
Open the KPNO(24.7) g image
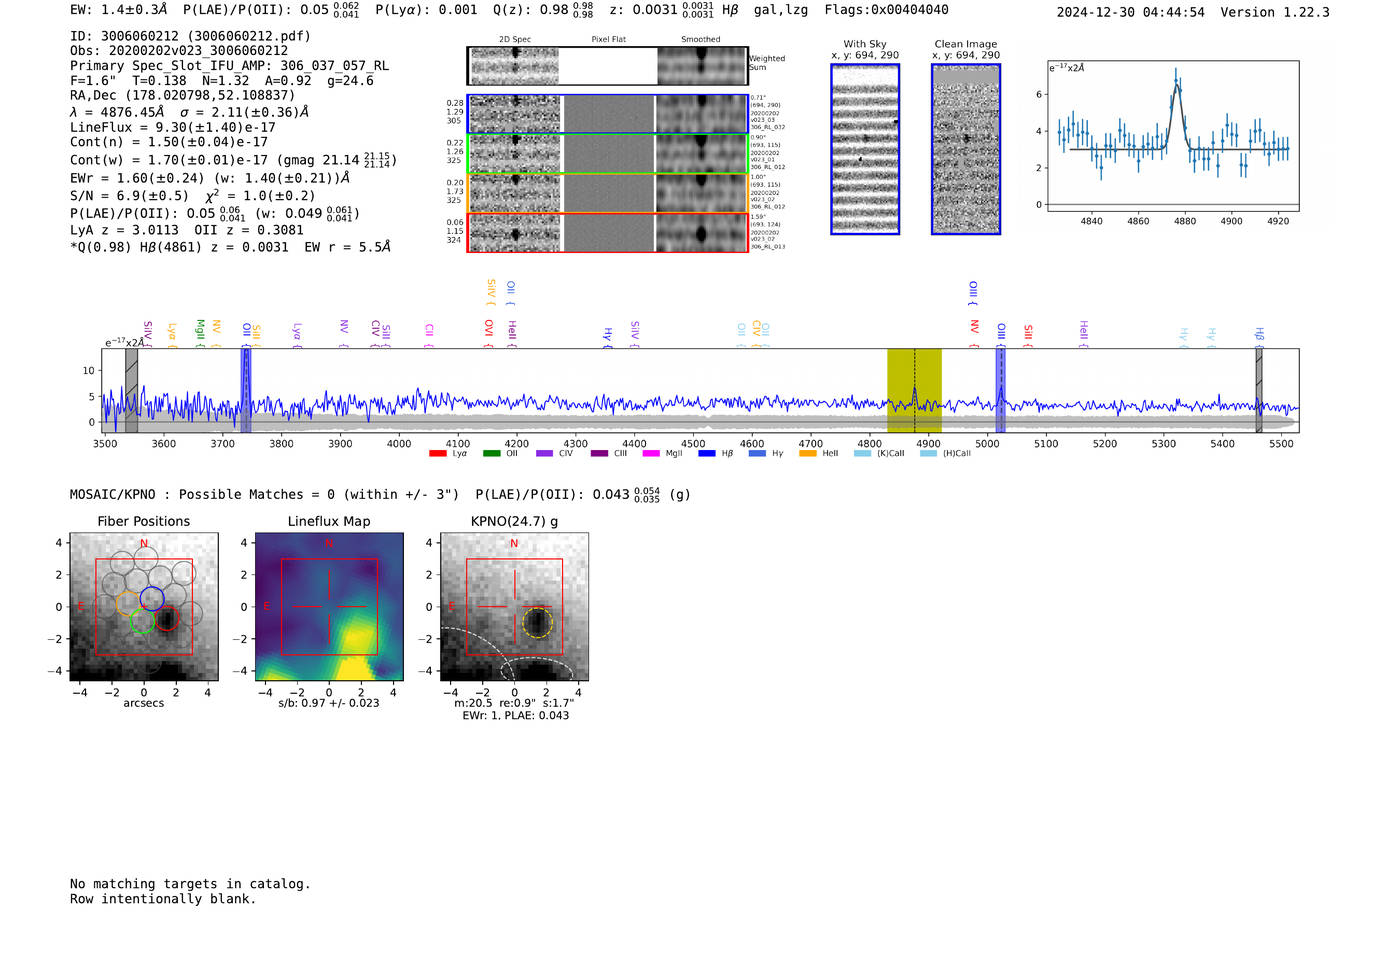click(514, 607)
